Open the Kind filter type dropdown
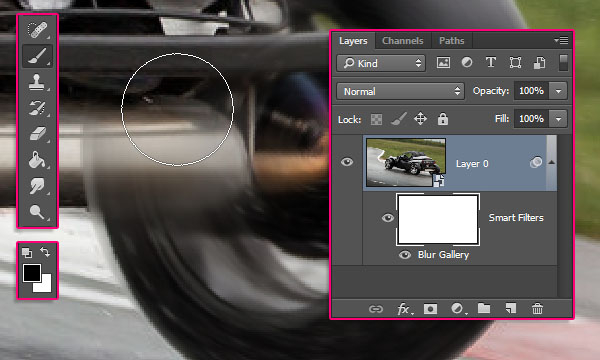Screen dimensions: 600x360 pos(381,63)
